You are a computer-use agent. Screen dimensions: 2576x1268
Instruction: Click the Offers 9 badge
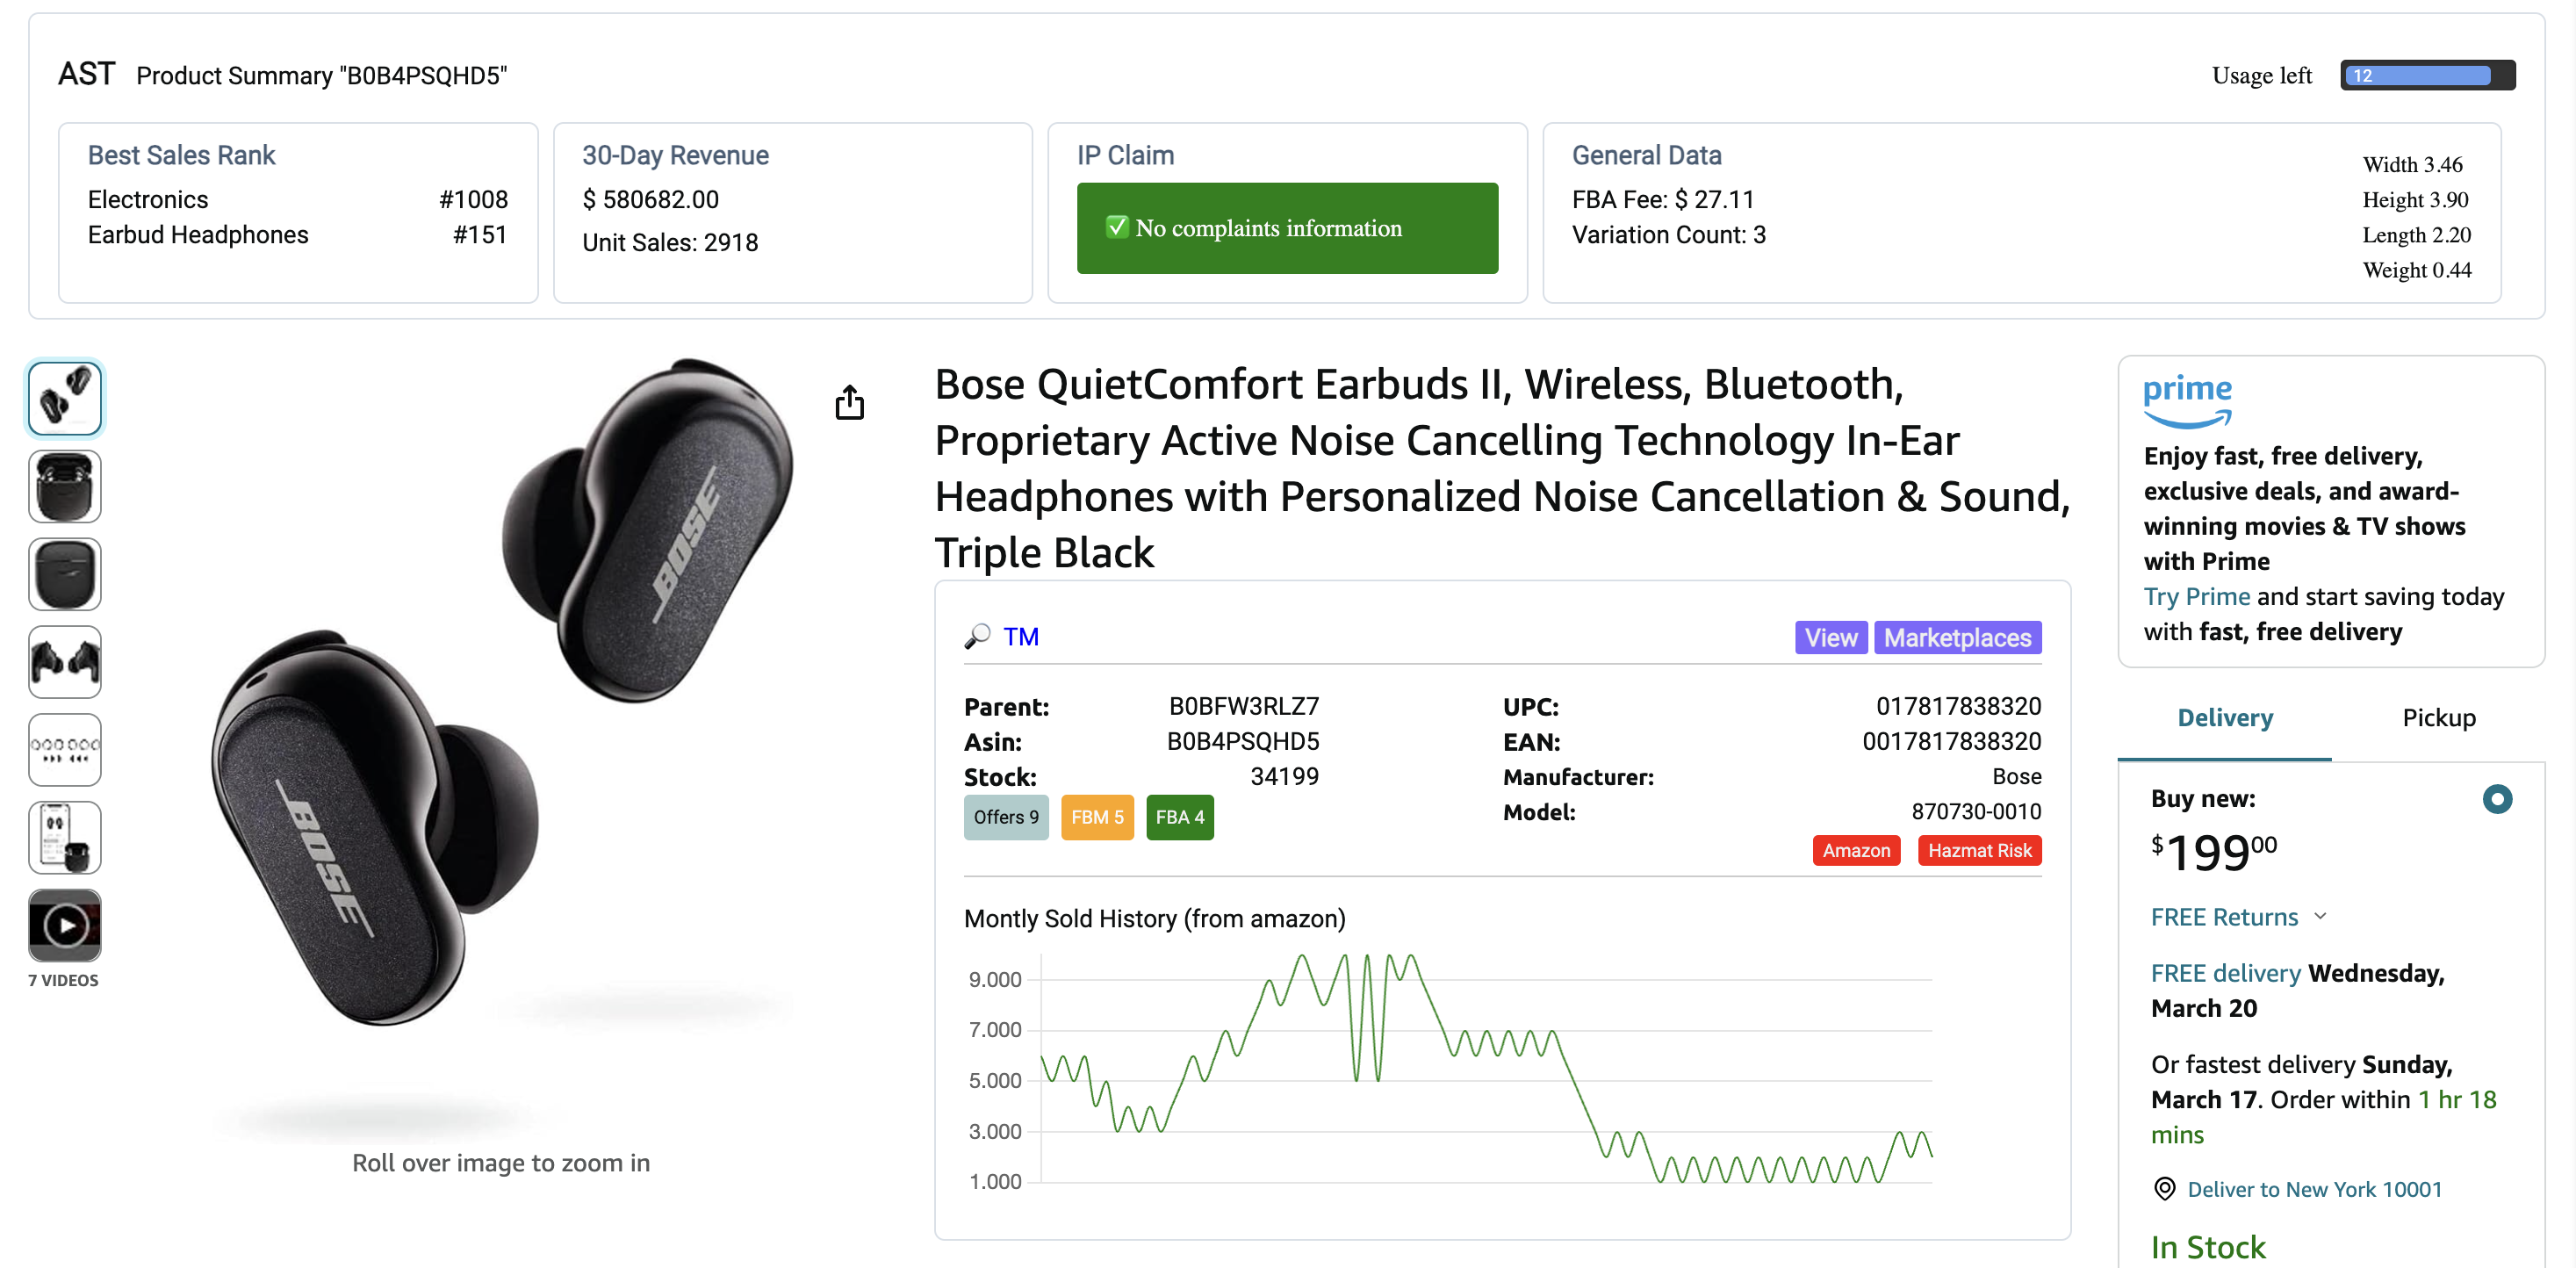coord(1006,817)
